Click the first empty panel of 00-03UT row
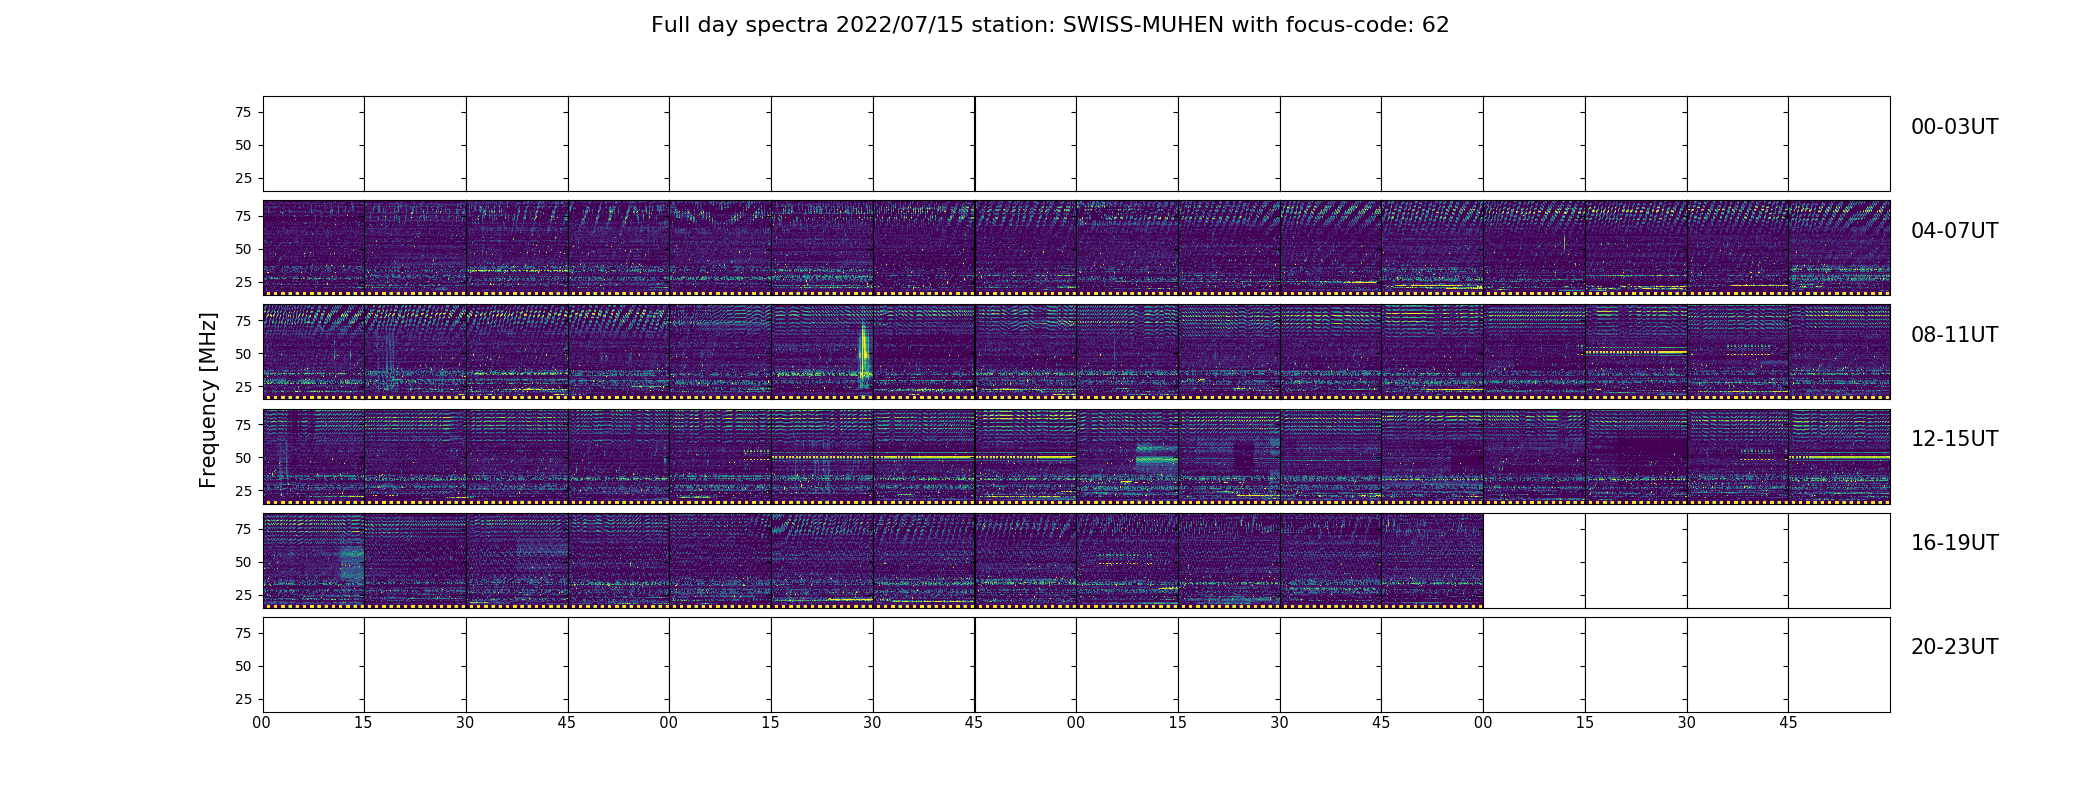 pos(314,144)
